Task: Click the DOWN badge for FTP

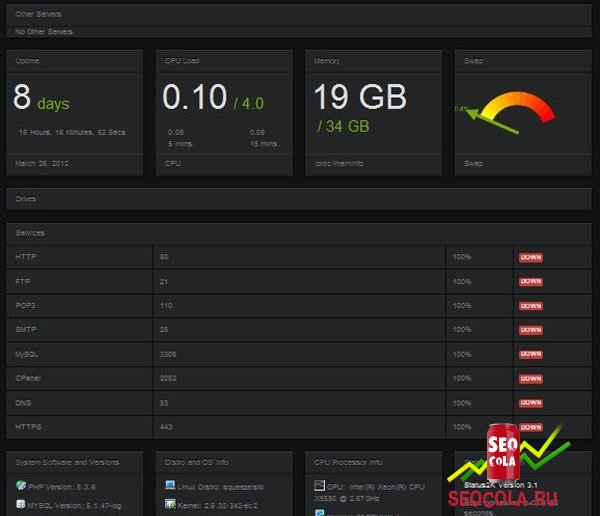Action: tap(531, 282)
